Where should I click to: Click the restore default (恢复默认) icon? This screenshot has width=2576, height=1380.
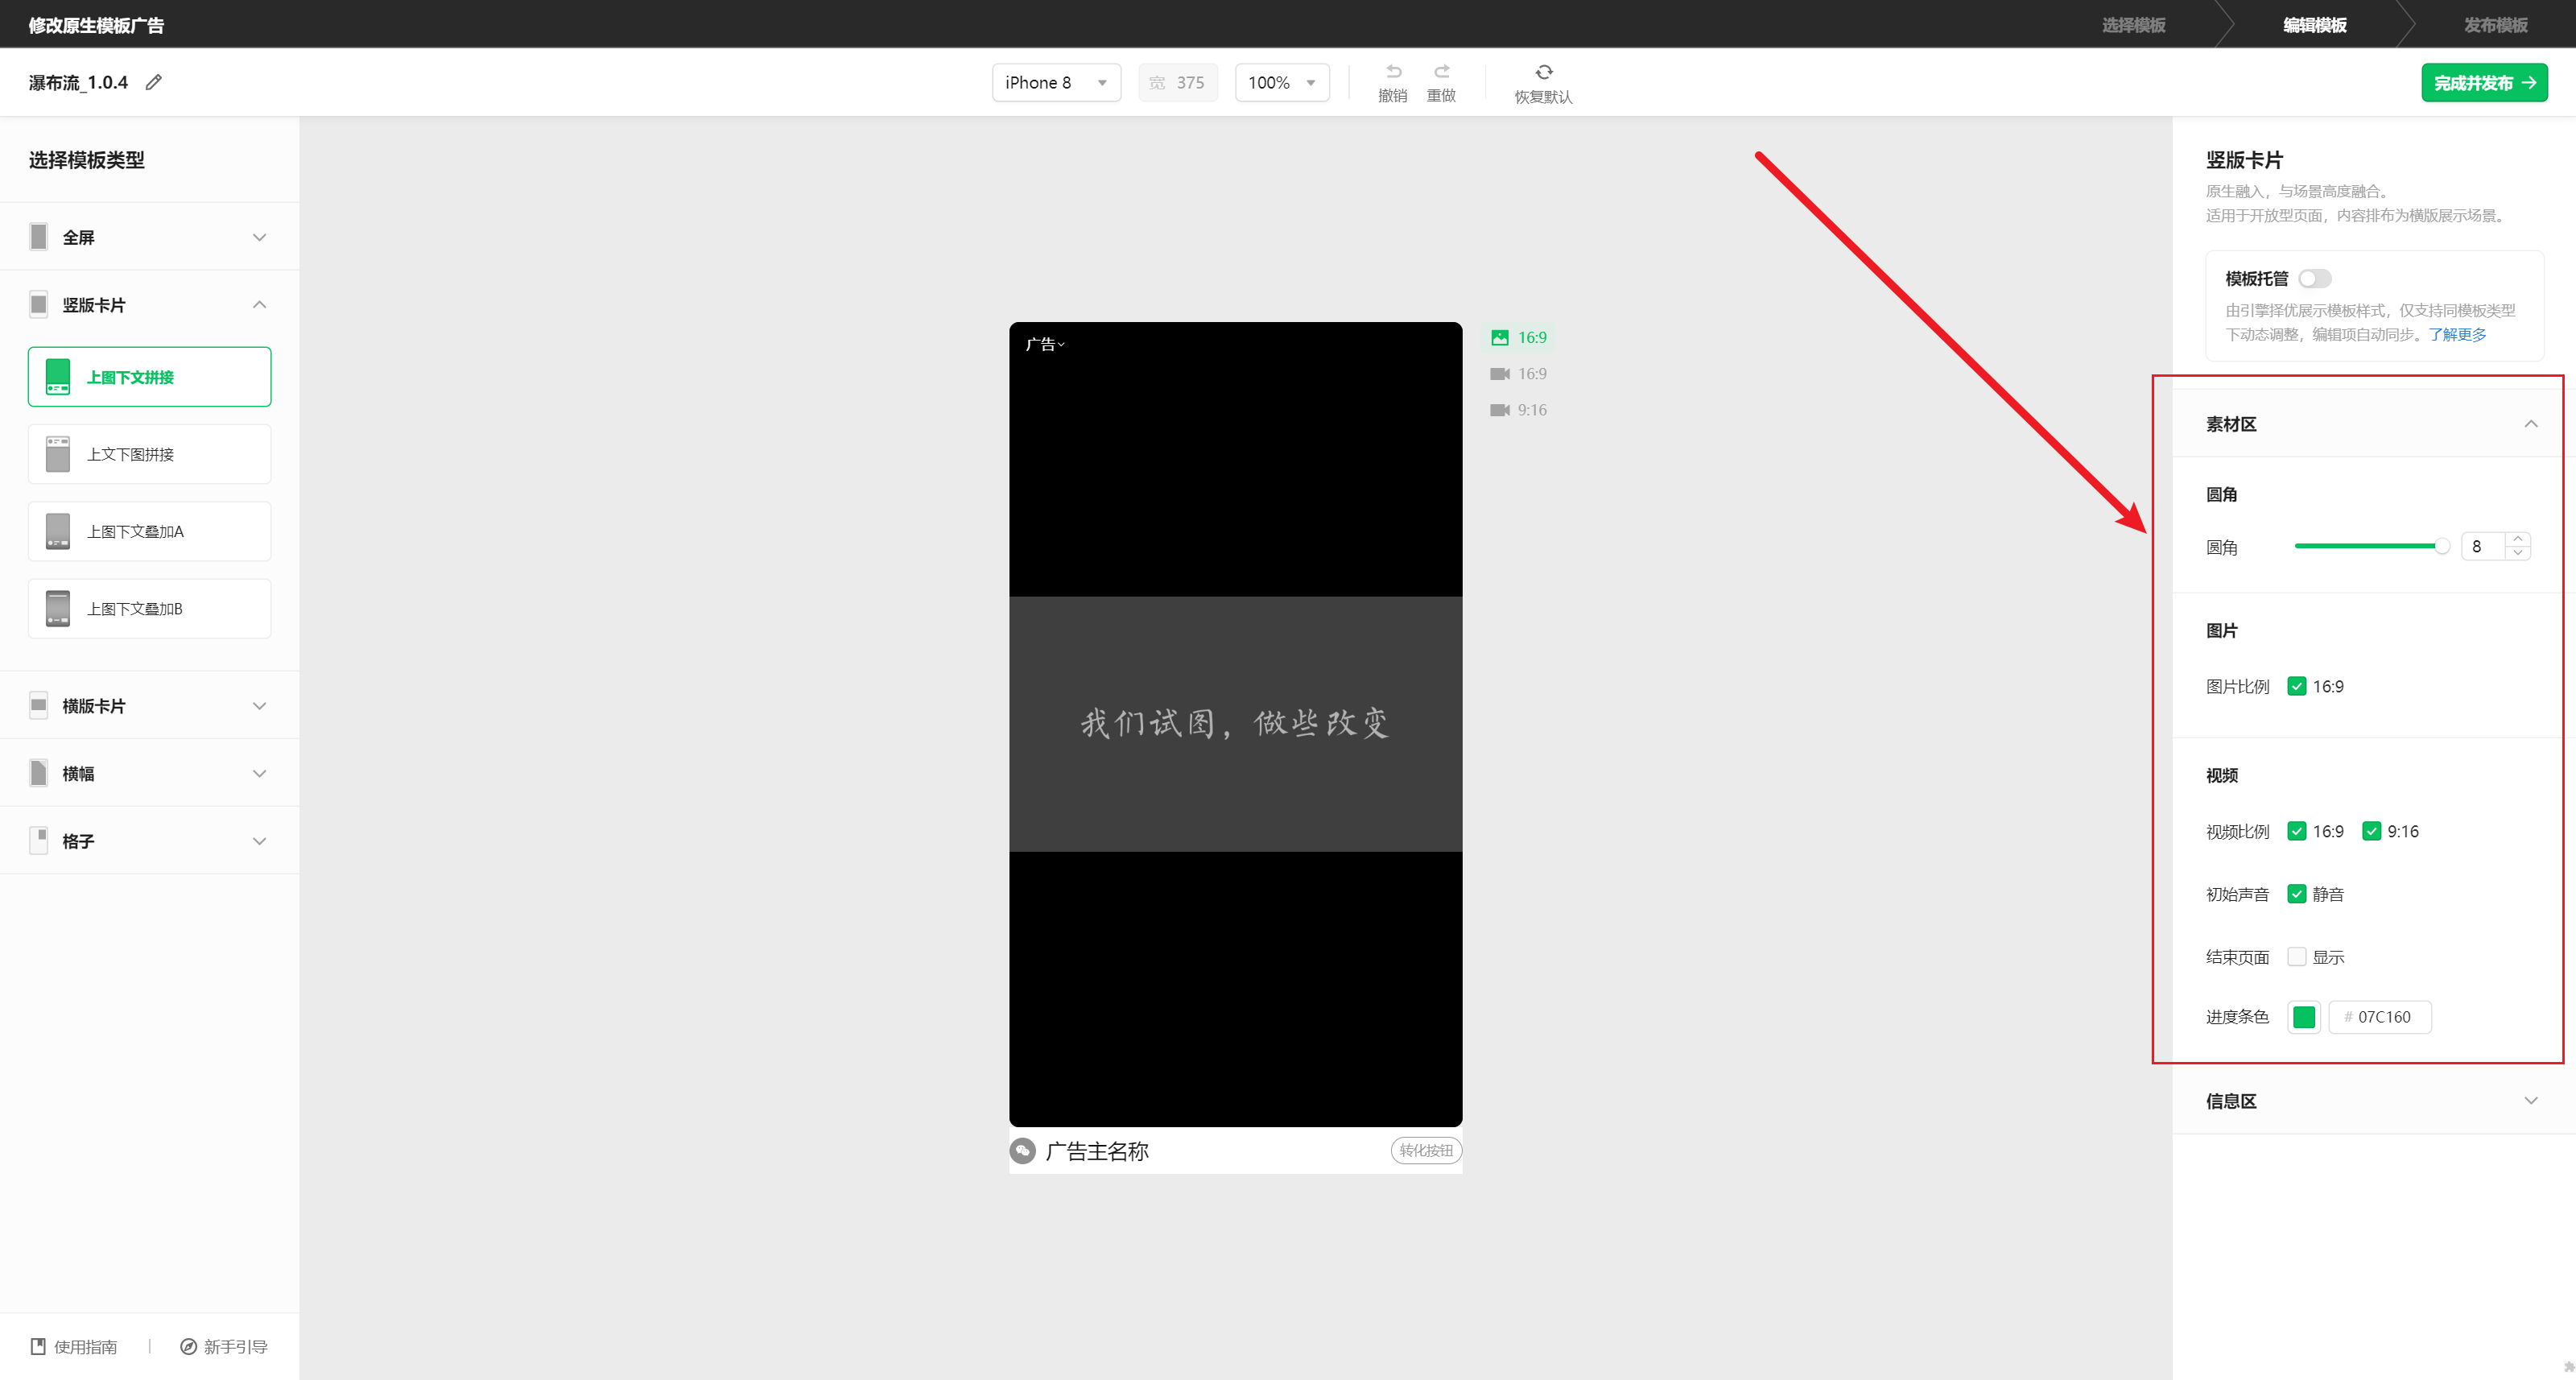(x=1543, y=72)
